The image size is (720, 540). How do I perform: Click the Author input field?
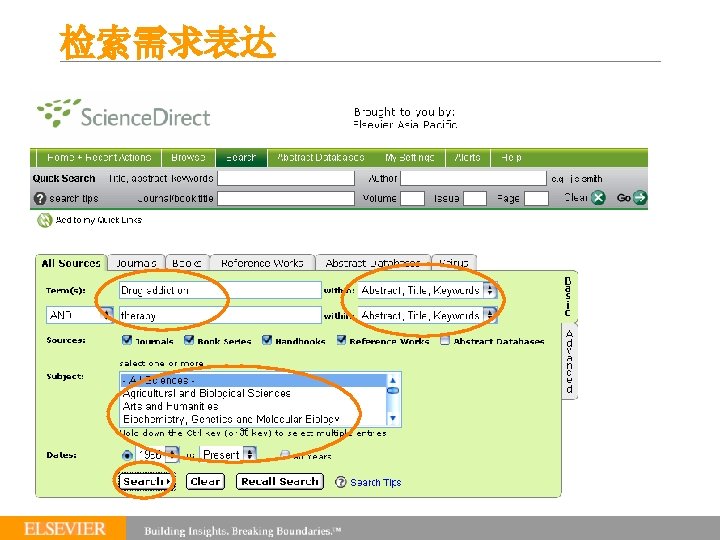point(473,178)
